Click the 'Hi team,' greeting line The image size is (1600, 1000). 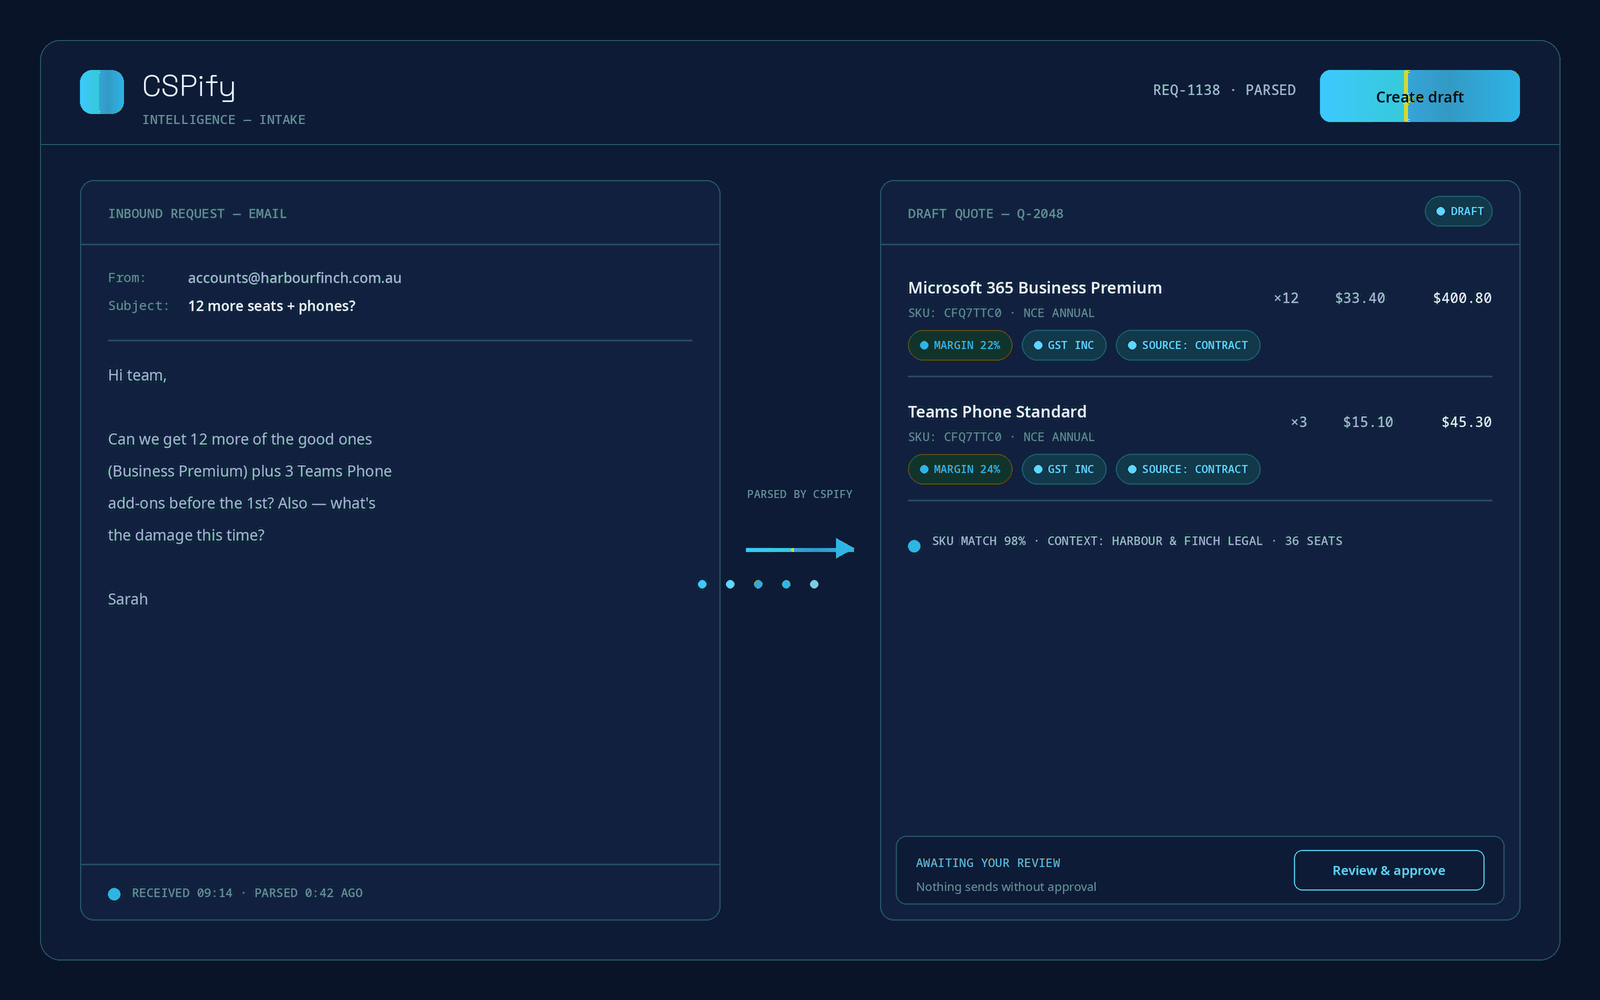pyautogui.click(x=137, y=375)
